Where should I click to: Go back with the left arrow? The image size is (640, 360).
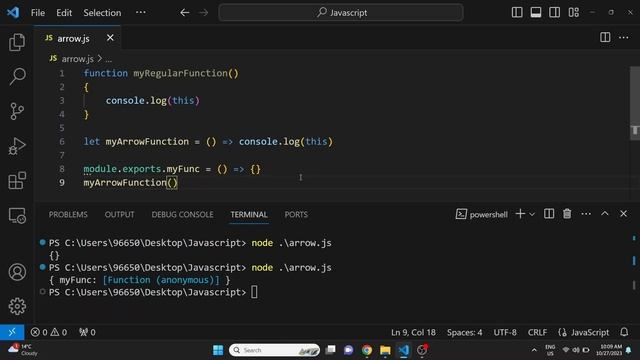point(184,13)
